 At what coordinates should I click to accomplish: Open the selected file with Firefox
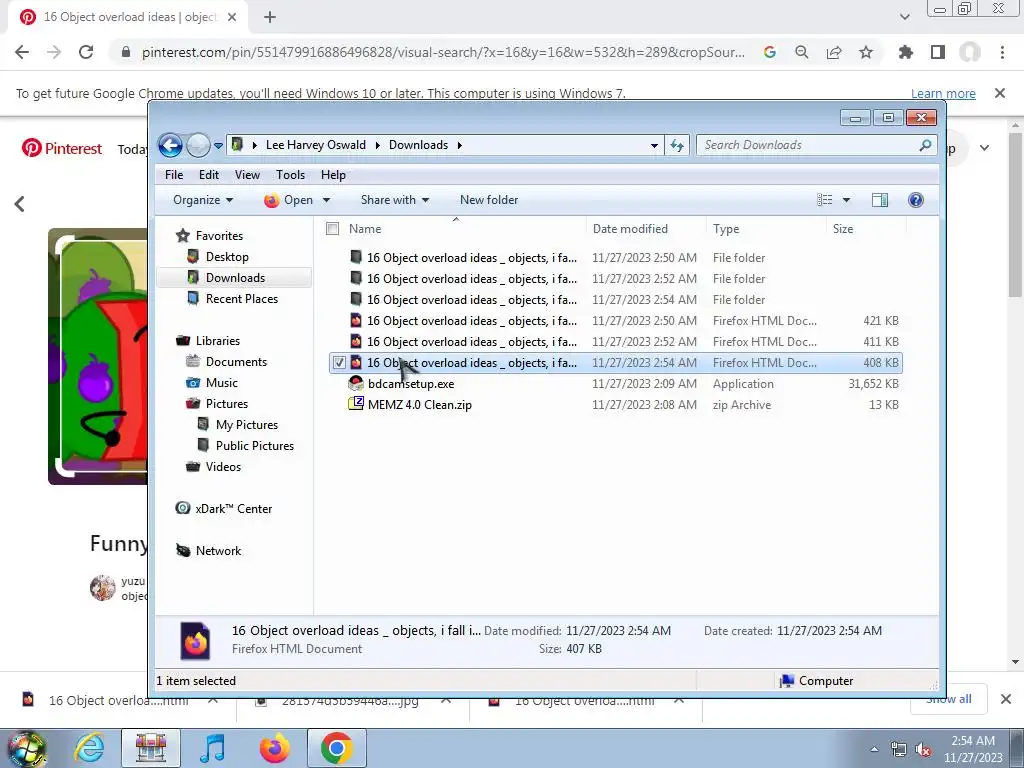pos(289,200)
